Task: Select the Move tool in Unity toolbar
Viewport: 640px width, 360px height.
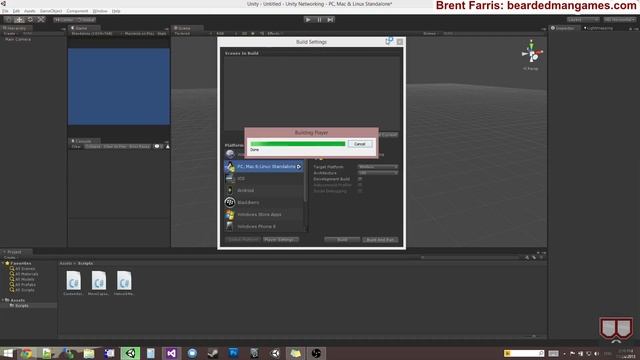Action: [19, 20]
